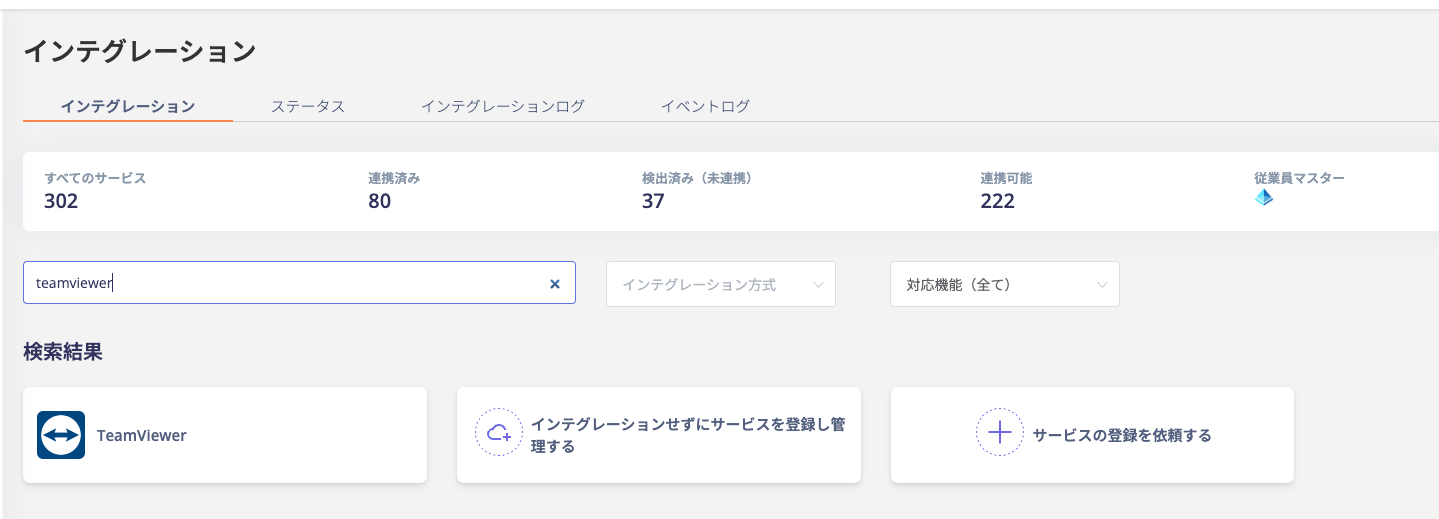
Task: Click the 従業員マスター blue pyramid icon
Action: point(1264,198)
